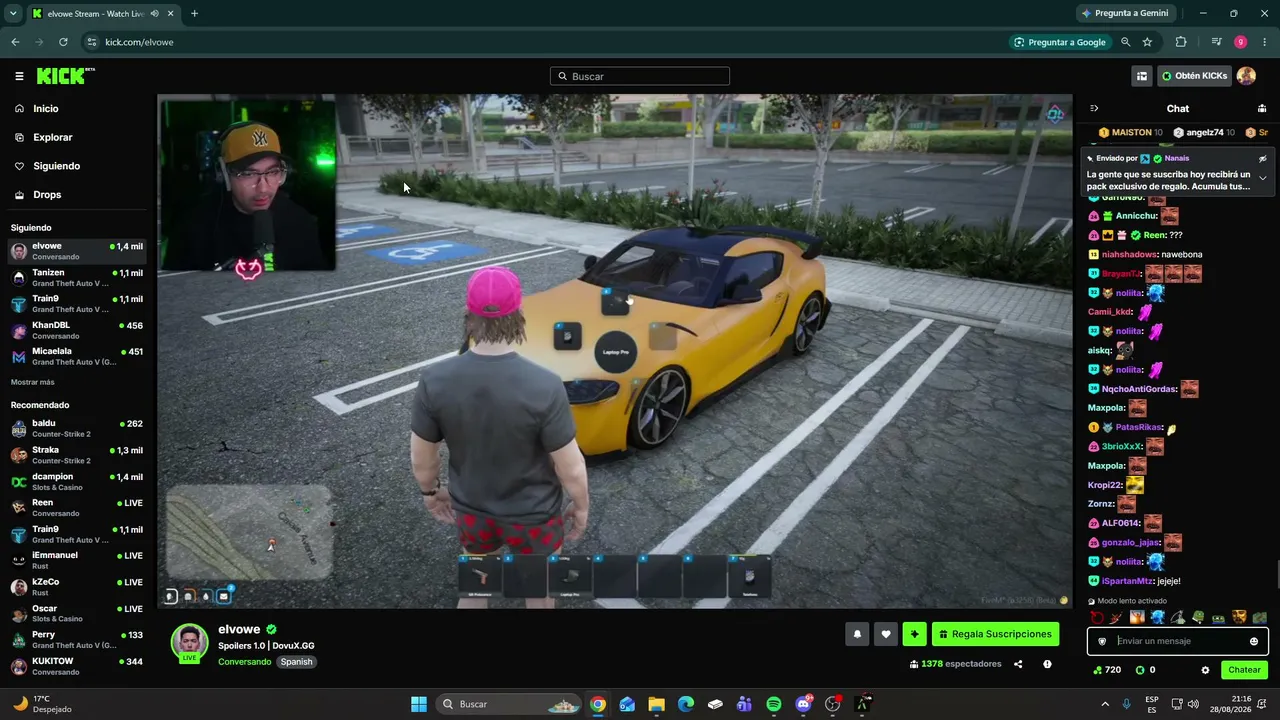Open Straka recommended channel
The height and width of the screenshot is (720, 1280).
78,455
